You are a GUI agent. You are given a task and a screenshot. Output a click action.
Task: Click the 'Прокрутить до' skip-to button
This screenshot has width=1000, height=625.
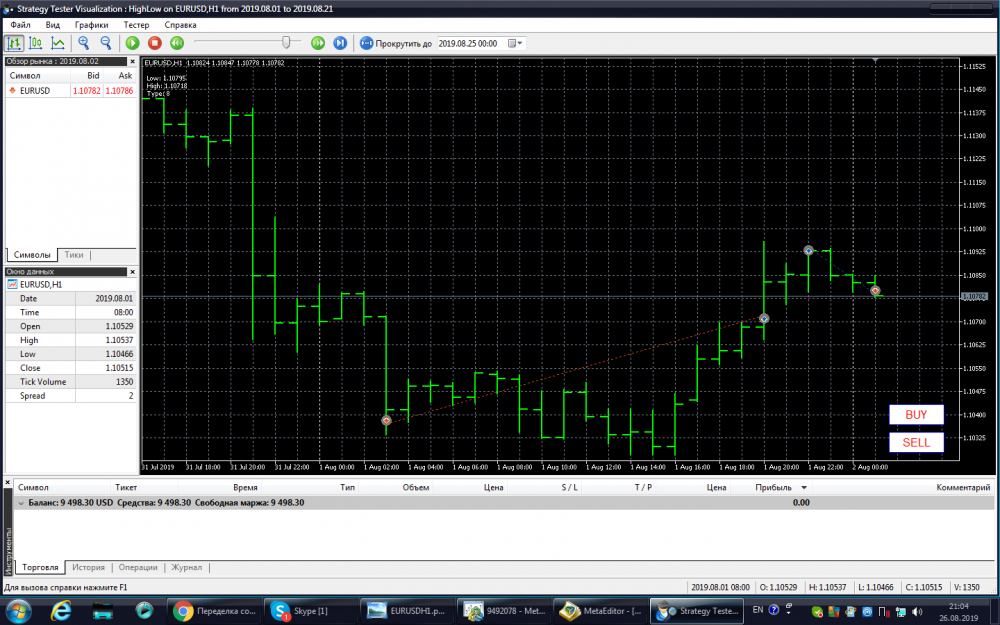tap(395, 43)
